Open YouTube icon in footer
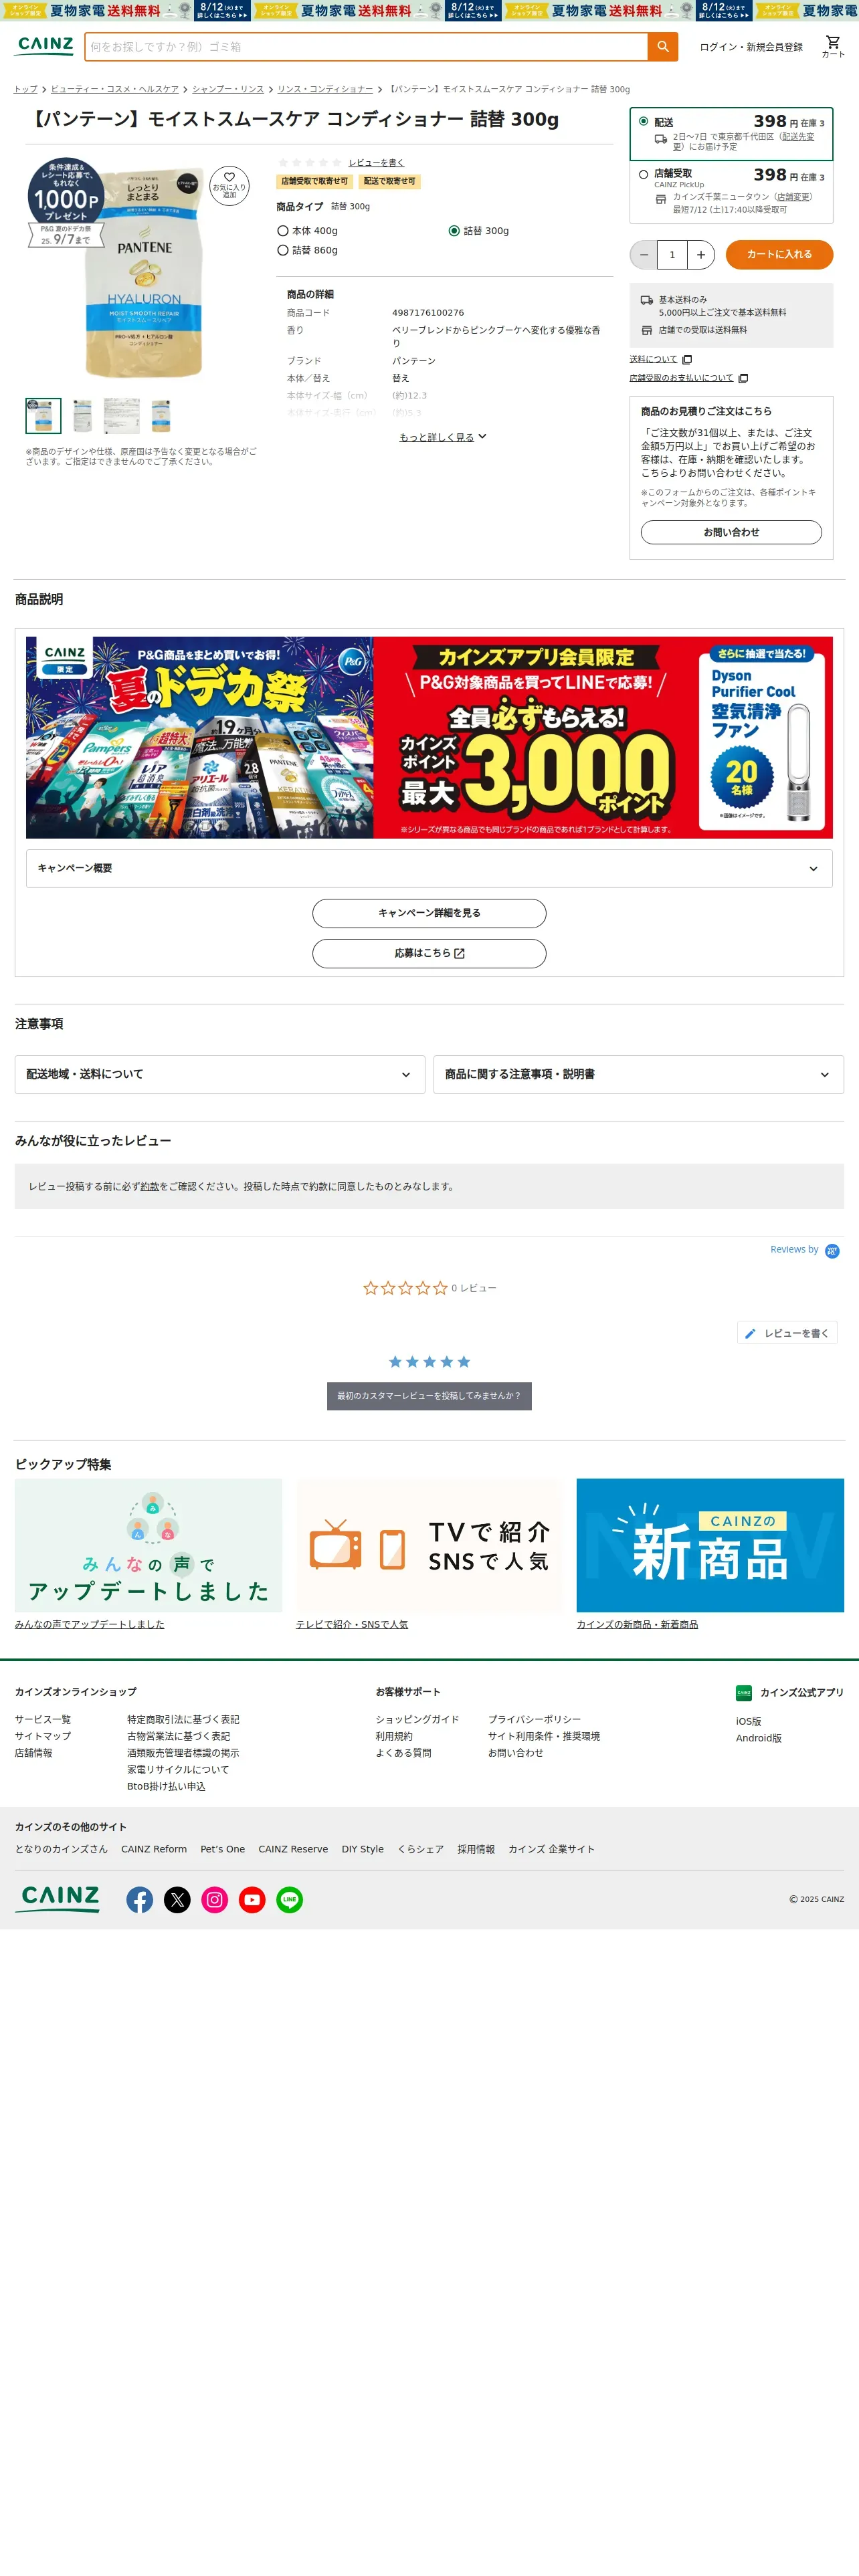The width and height of the screenshot is (859, 2576). [252, 1899]
